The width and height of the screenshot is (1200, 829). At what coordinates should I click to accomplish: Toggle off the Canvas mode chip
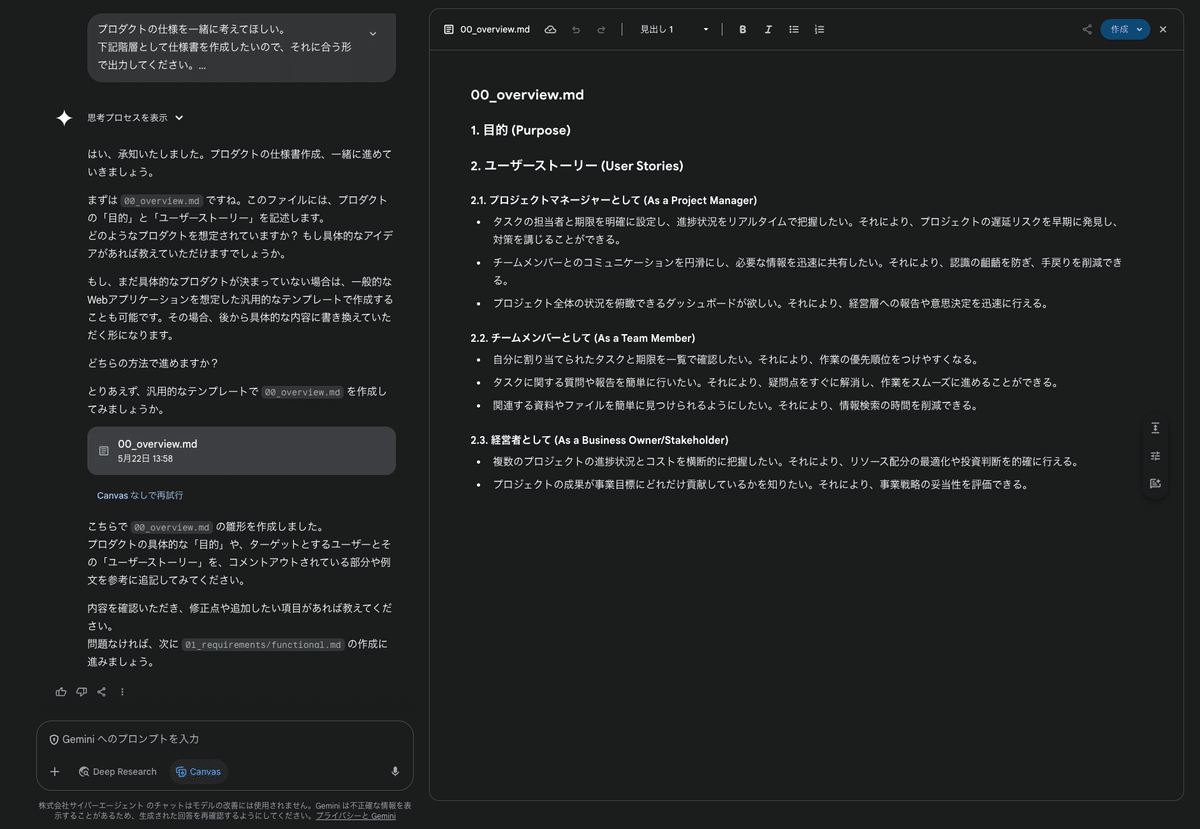point(198,771)
